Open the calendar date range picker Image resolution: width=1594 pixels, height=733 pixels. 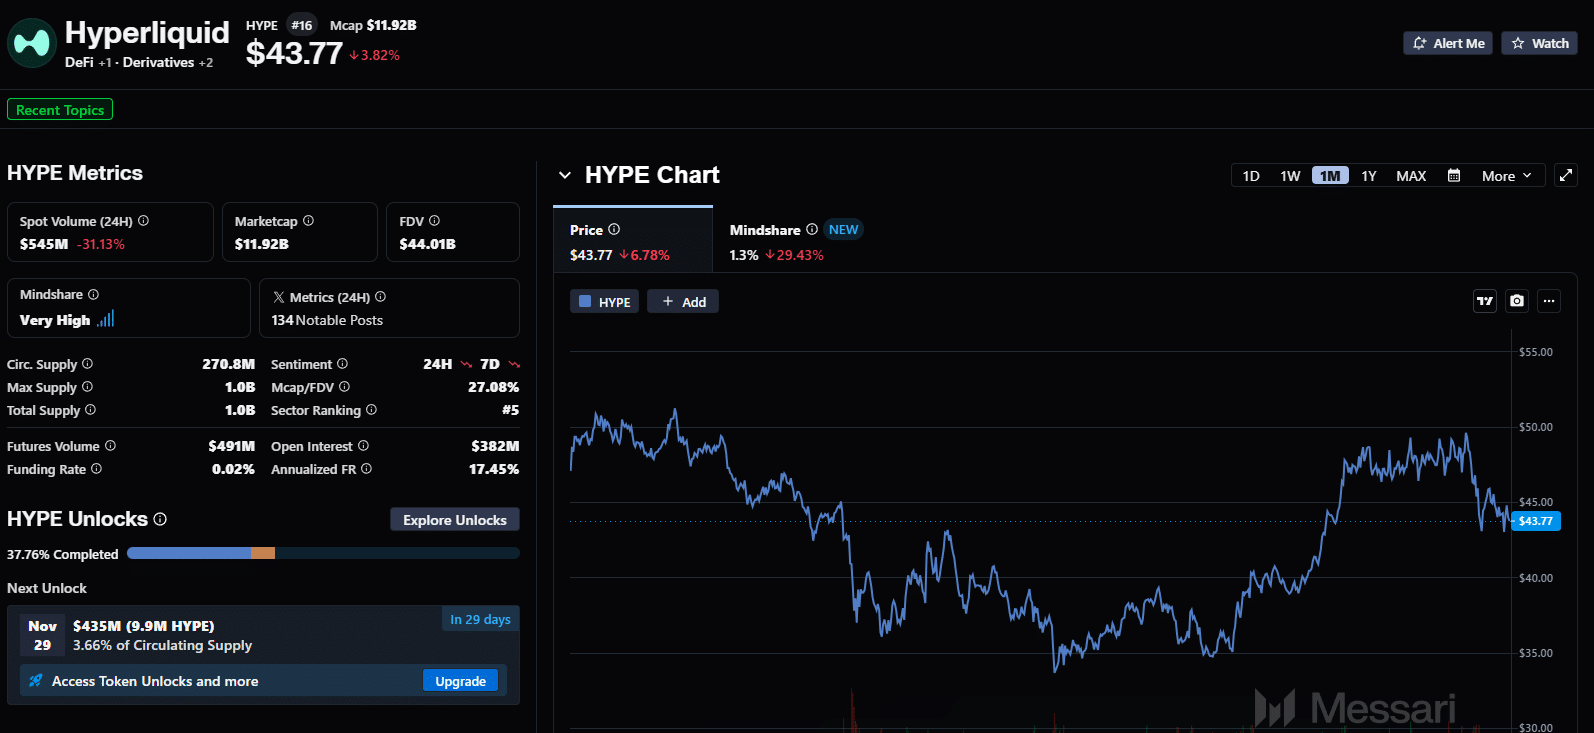click(x=1454, y=176)
